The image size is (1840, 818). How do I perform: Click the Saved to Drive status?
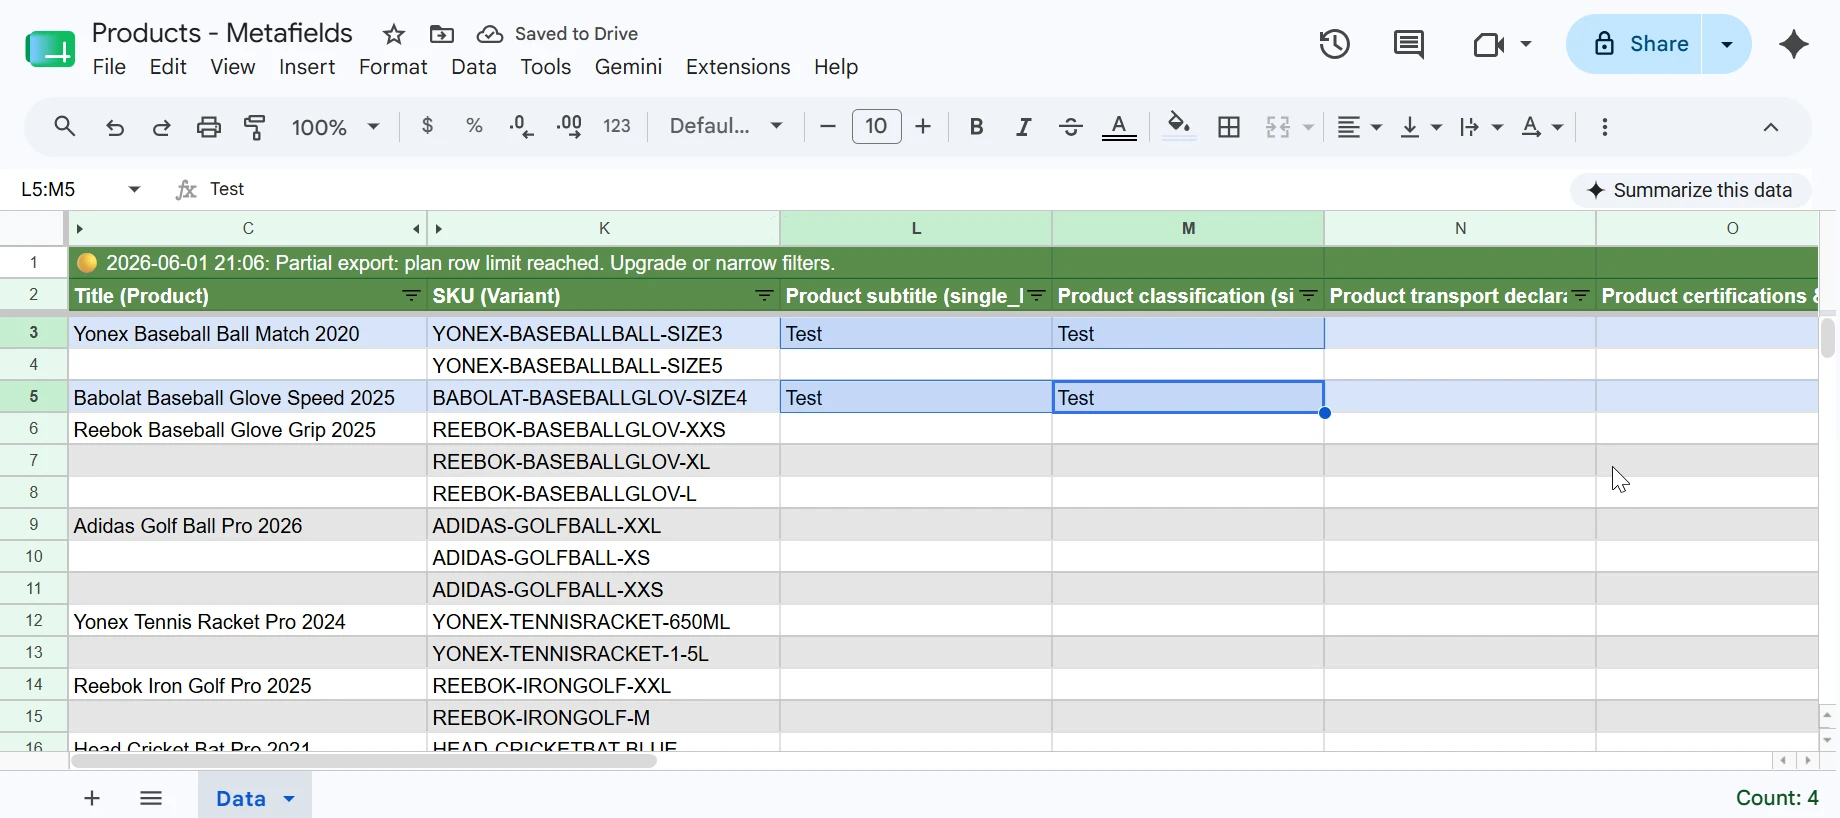coord(557,34)
